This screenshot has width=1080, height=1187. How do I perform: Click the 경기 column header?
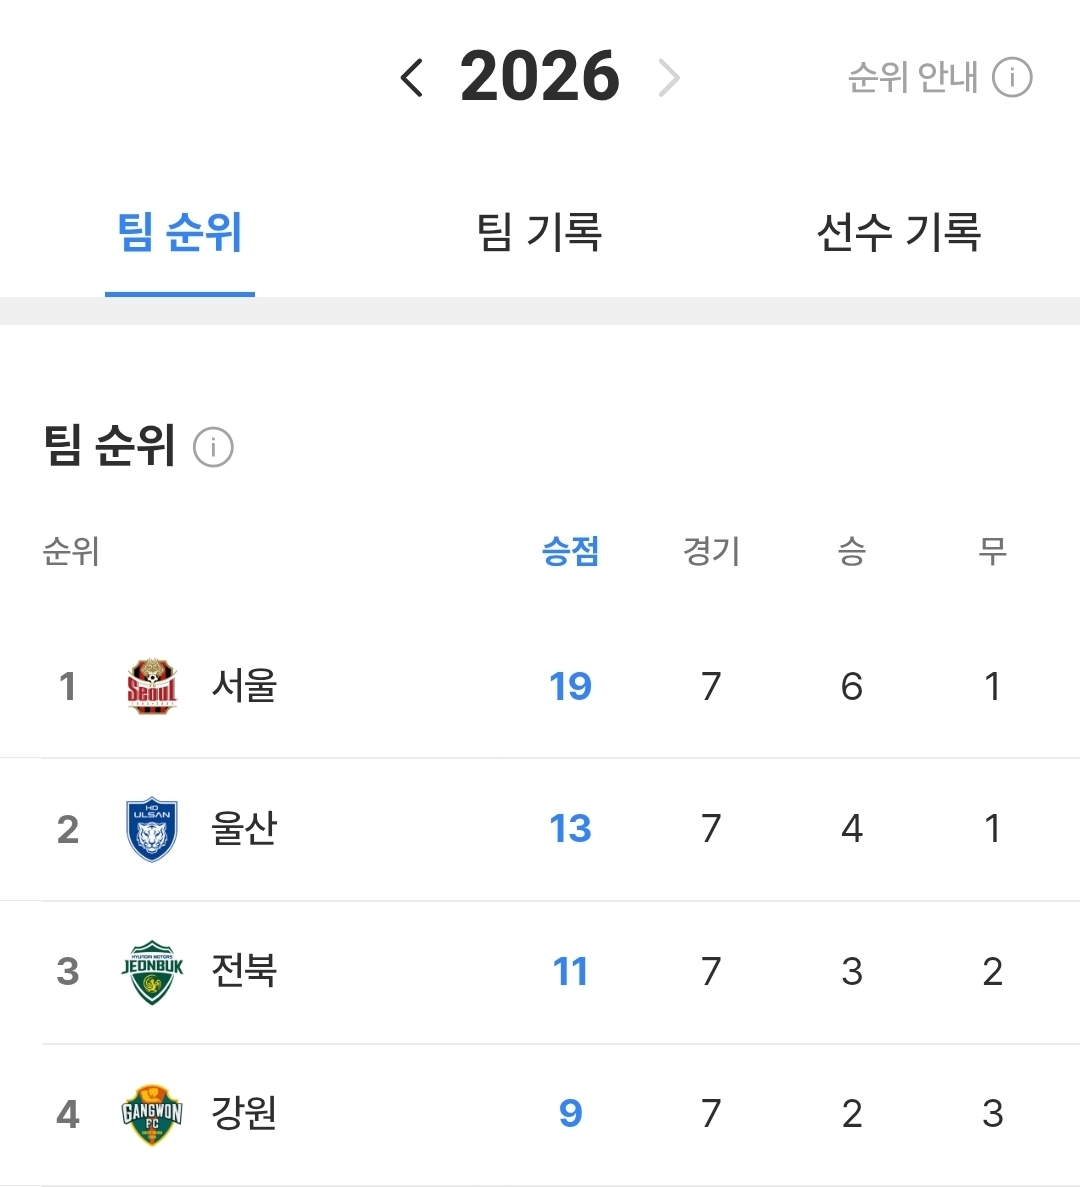[x=711, y=551]
